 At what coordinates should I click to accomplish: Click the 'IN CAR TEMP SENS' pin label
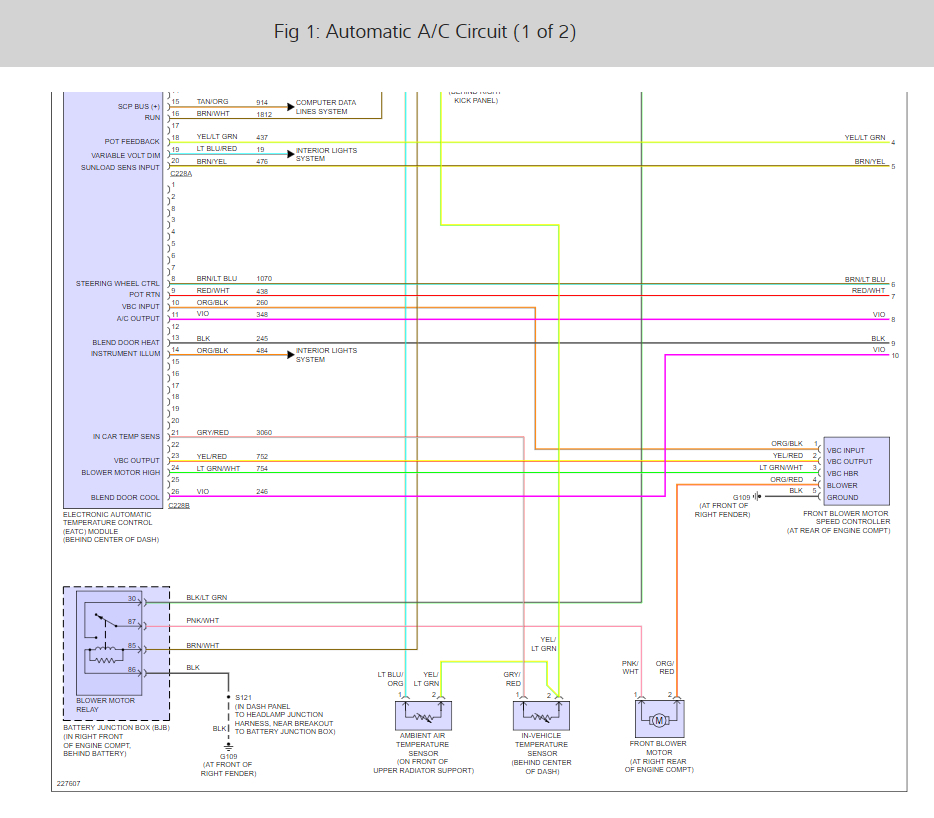click(x=126, y=437)
